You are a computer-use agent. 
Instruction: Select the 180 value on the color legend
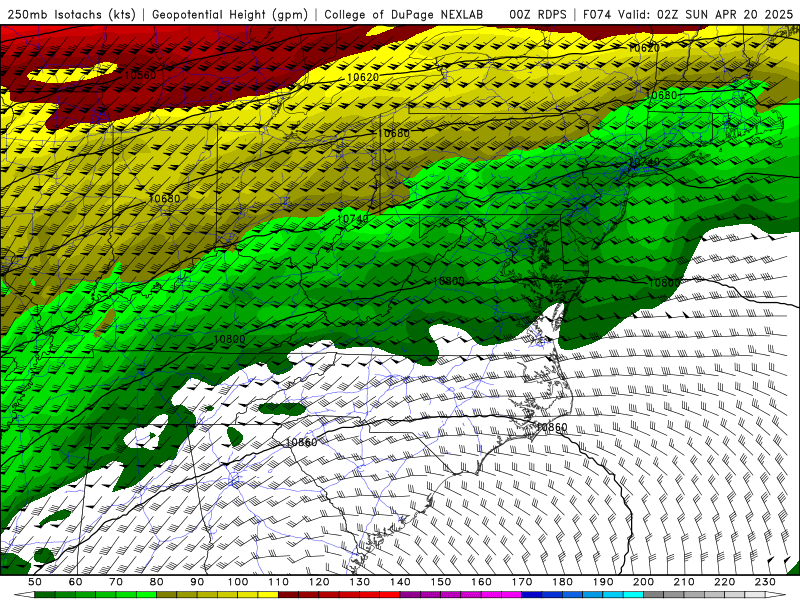pyautogui.click(x=562, y=582)
